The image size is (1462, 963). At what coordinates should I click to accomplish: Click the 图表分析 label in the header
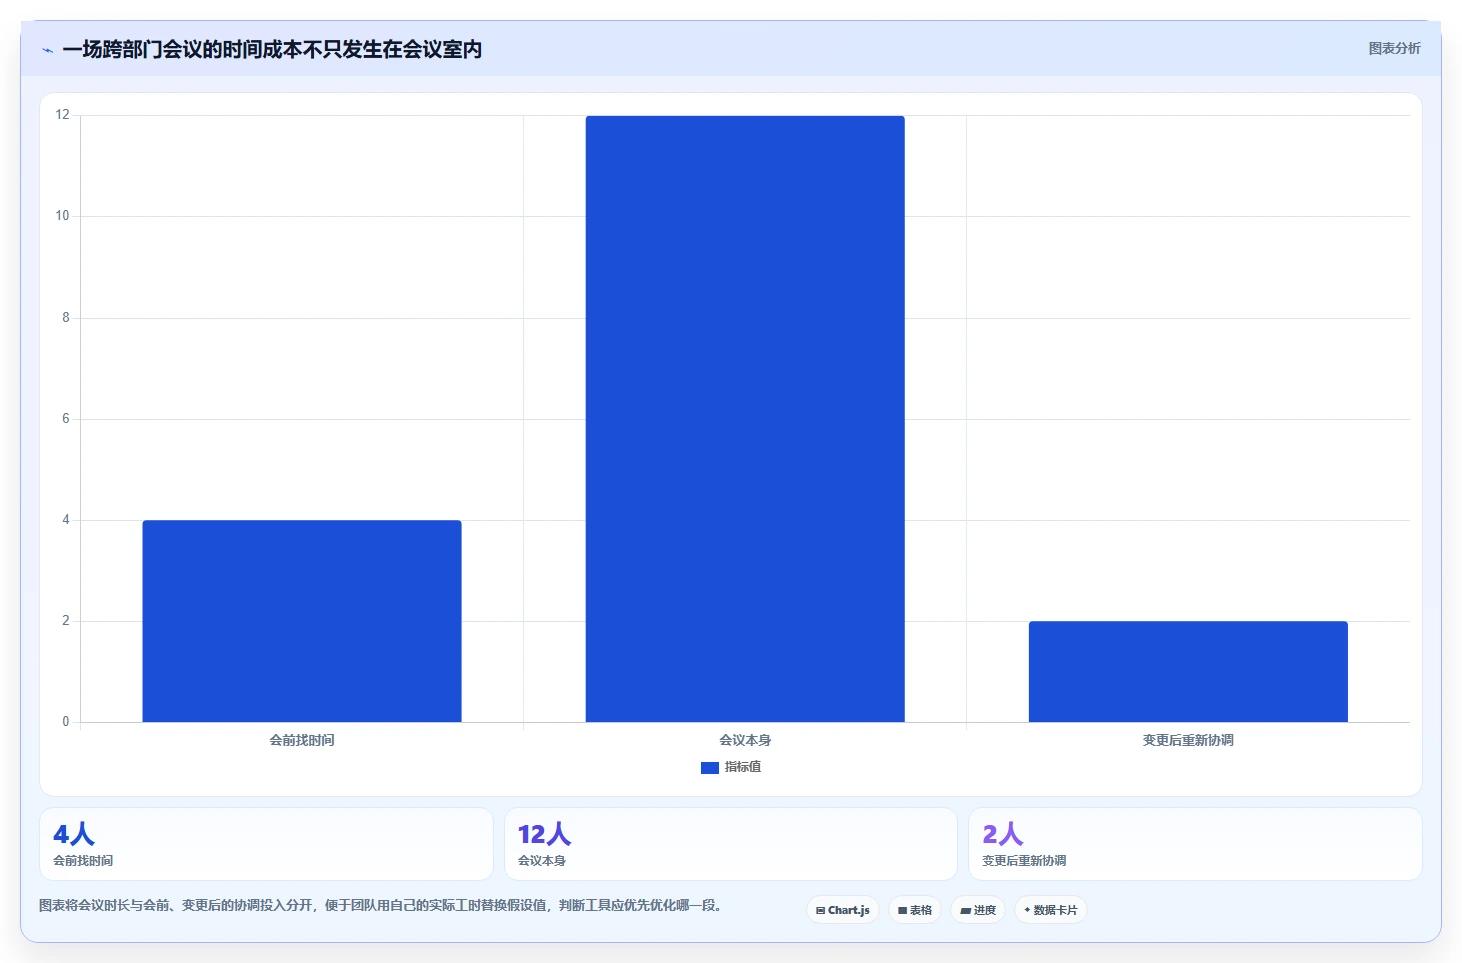[x=1394, y=48]
